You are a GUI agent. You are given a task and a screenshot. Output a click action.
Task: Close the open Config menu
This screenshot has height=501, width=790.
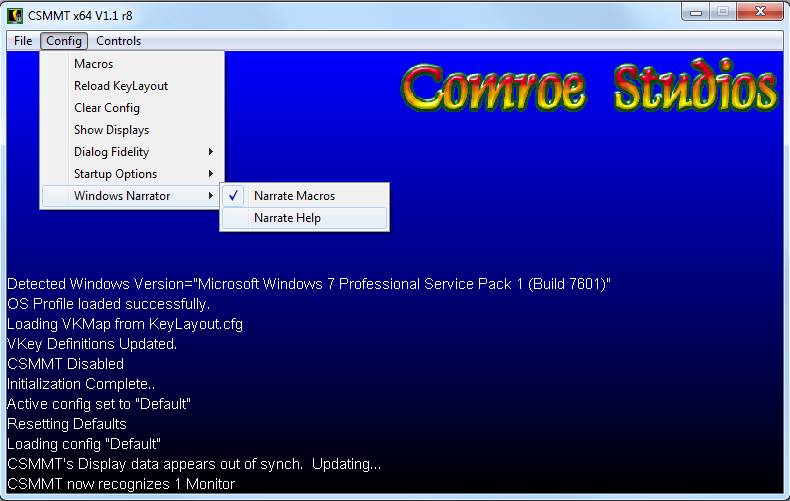pos(64,41)
